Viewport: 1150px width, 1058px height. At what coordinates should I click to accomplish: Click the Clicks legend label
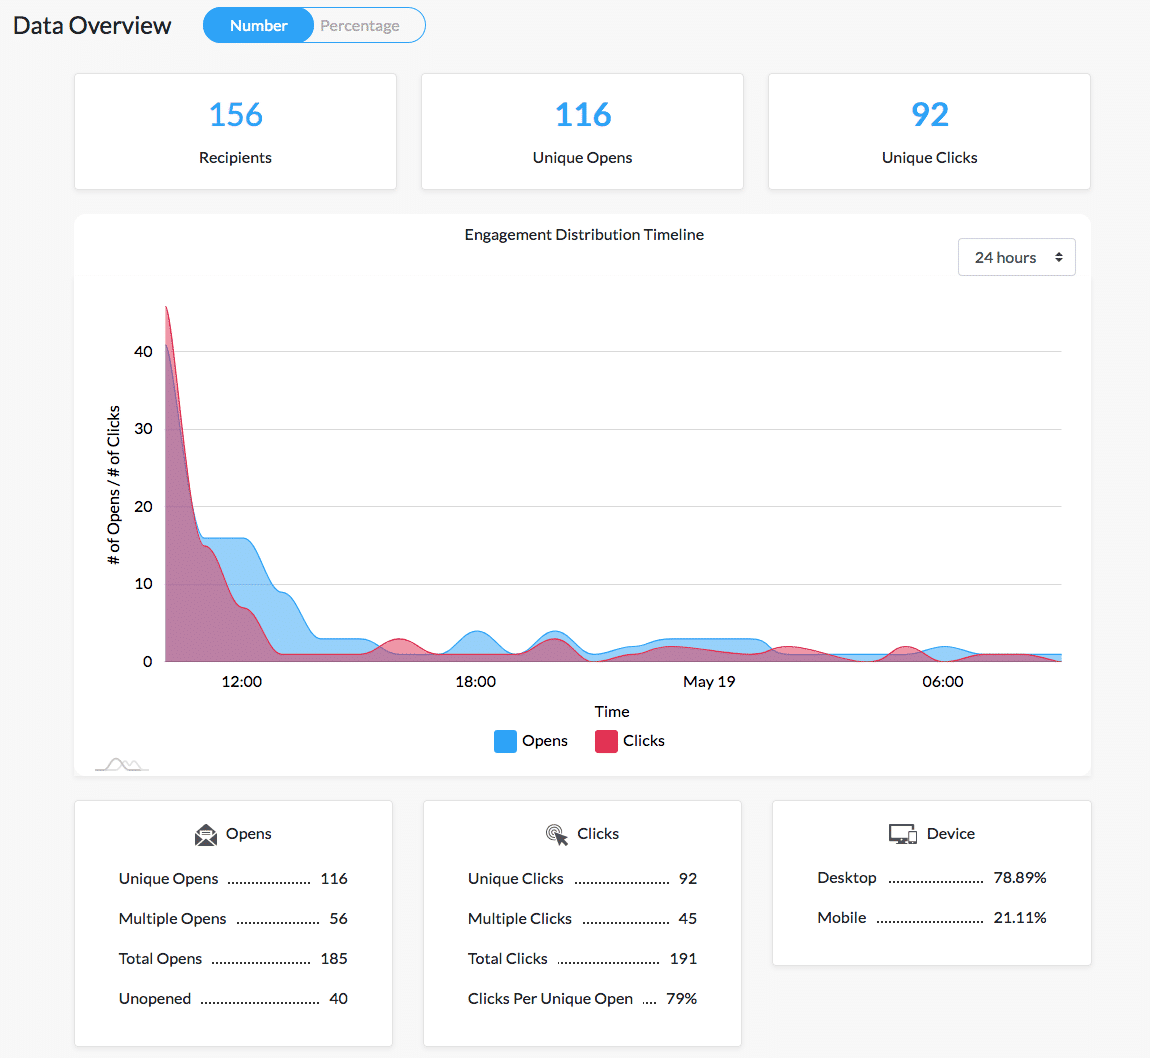coord(644,741)
